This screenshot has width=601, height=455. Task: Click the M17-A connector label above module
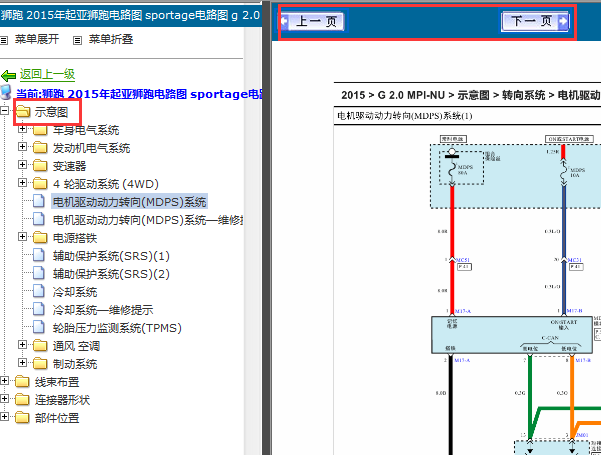pyautogui.click(x=462, y=311)
